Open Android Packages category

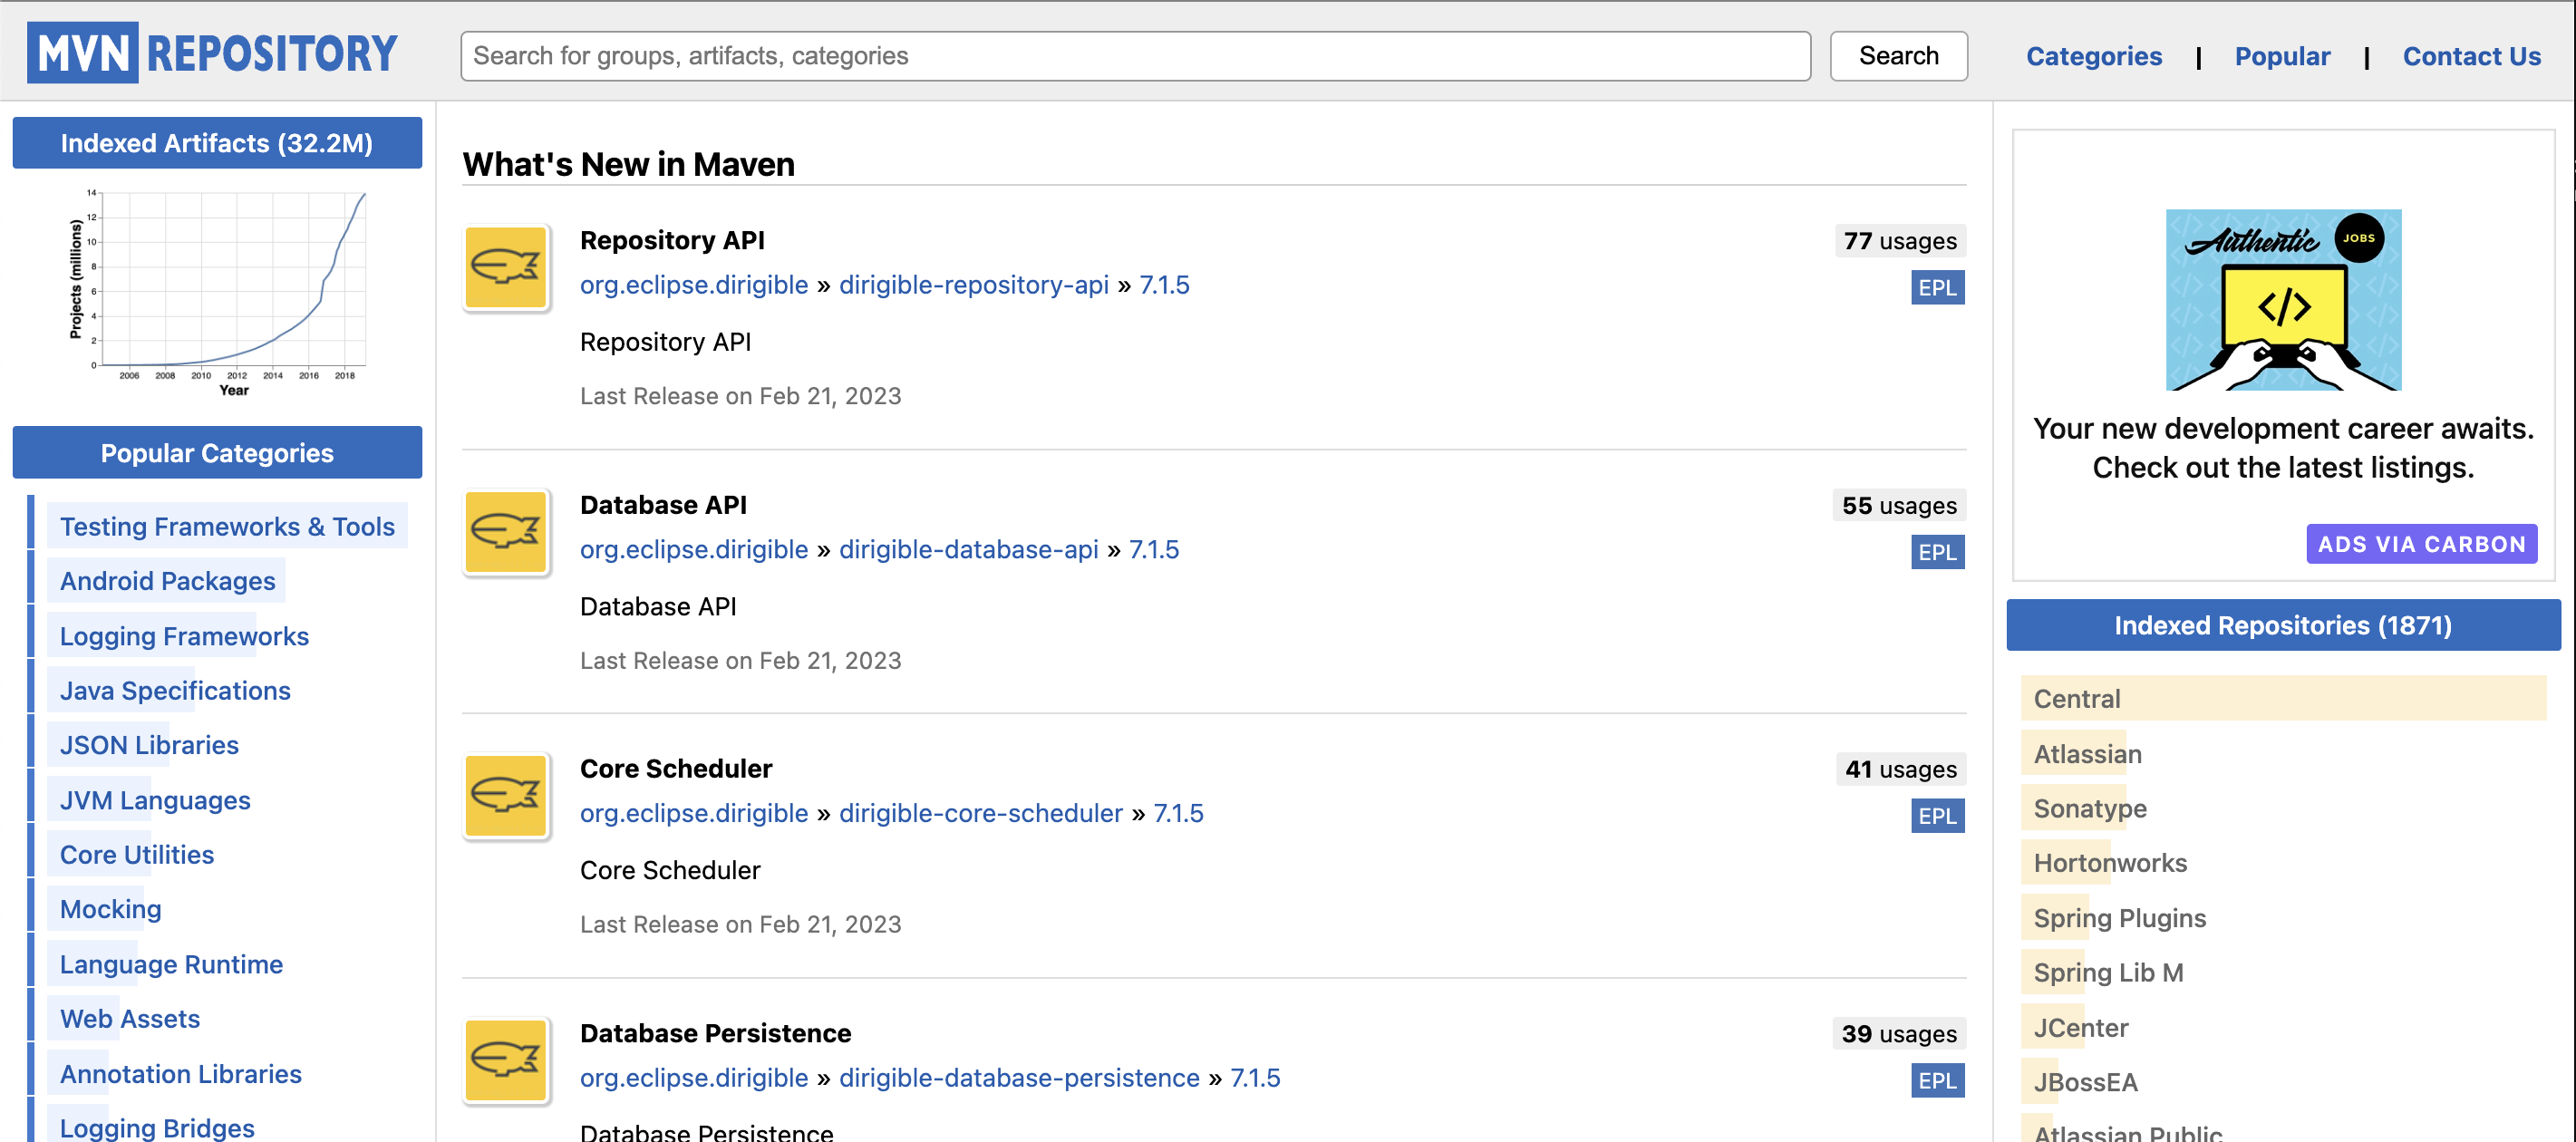pyautogui.click(x=167, y=581)
